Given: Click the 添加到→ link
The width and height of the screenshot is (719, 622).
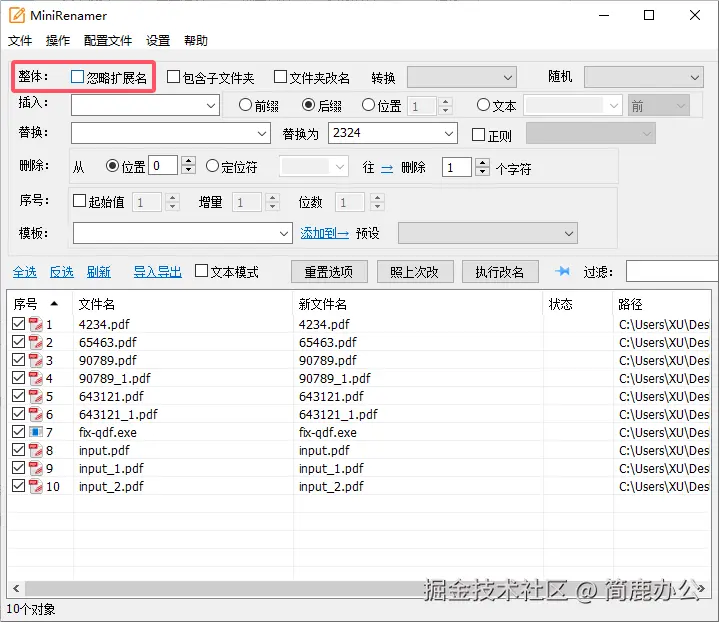Looking at the screenshot, I should [325, 233].
